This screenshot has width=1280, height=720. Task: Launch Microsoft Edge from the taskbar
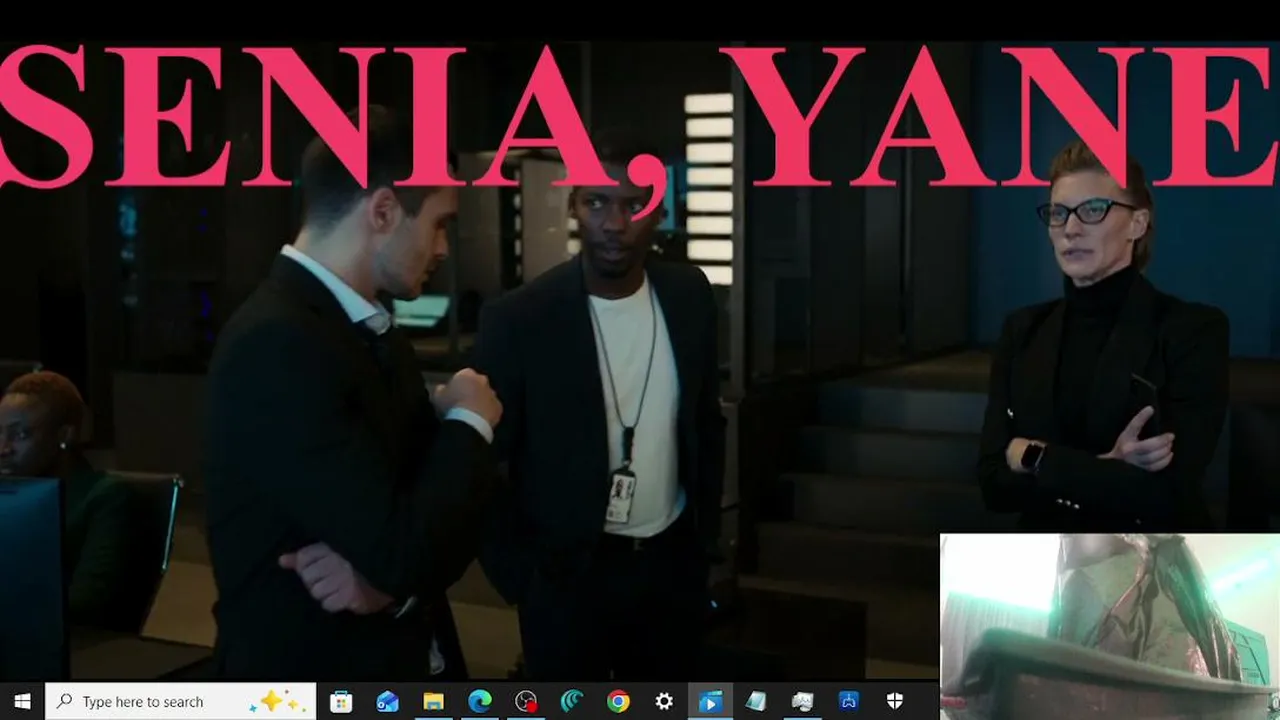click(x=480, y=701)
